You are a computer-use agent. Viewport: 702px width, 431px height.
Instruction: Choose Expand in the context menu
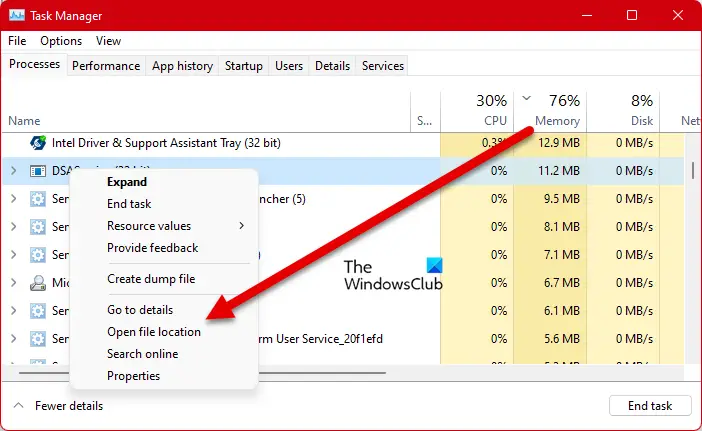click(127, 182)
